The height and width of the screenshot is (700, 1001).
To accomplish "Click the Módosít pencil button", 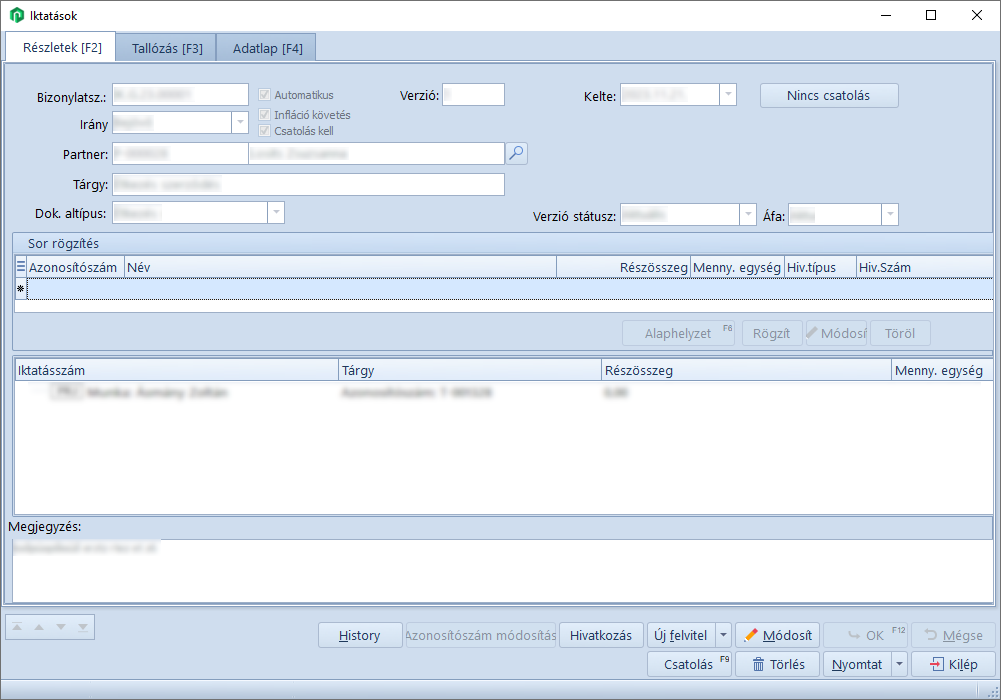I will 778,635.
